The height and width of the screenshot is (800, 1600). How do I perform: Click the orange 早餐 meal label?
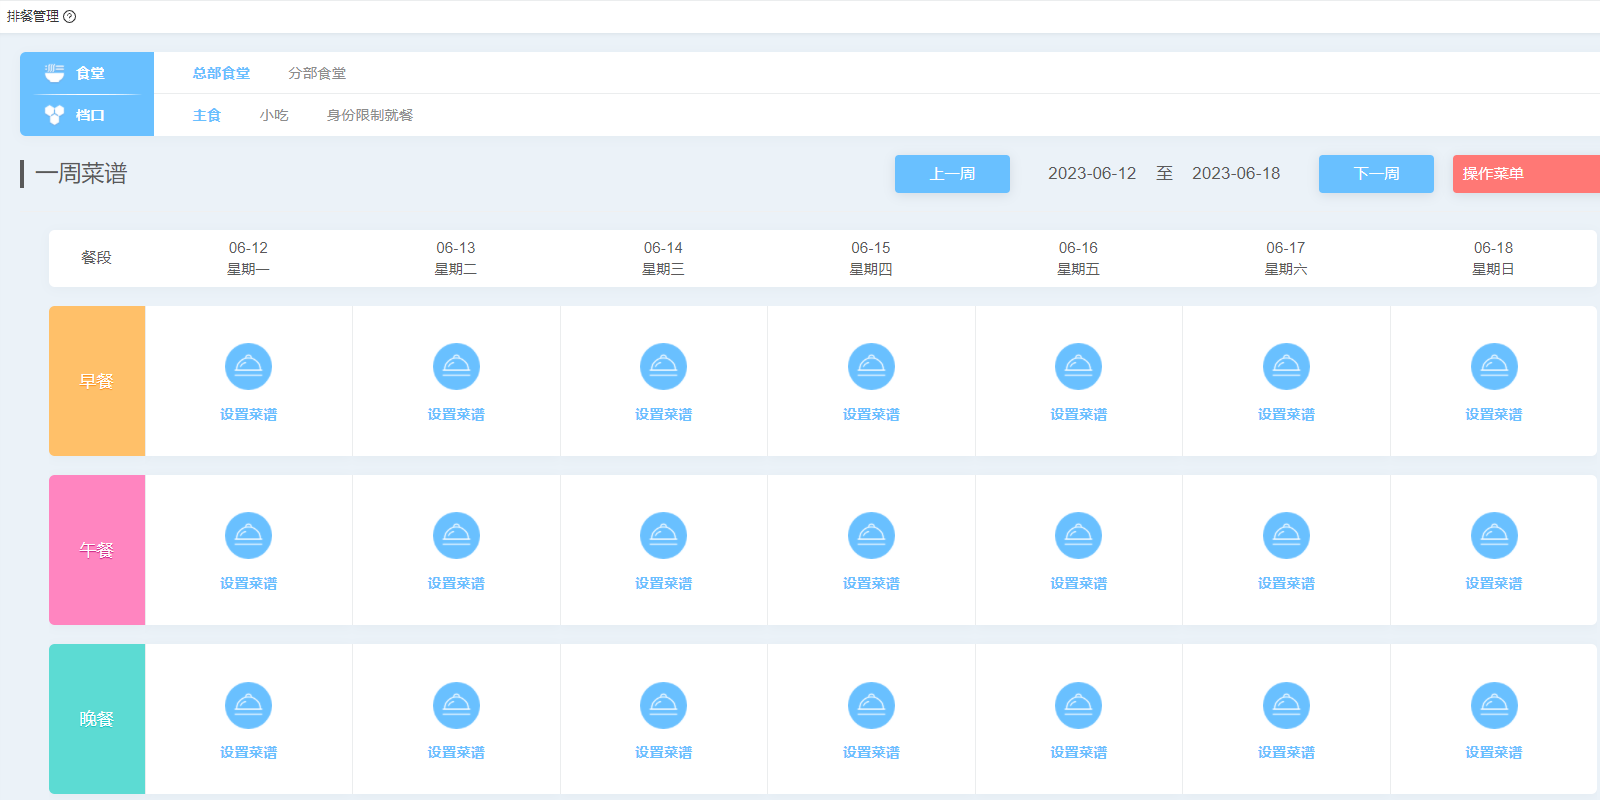[97, 381]
